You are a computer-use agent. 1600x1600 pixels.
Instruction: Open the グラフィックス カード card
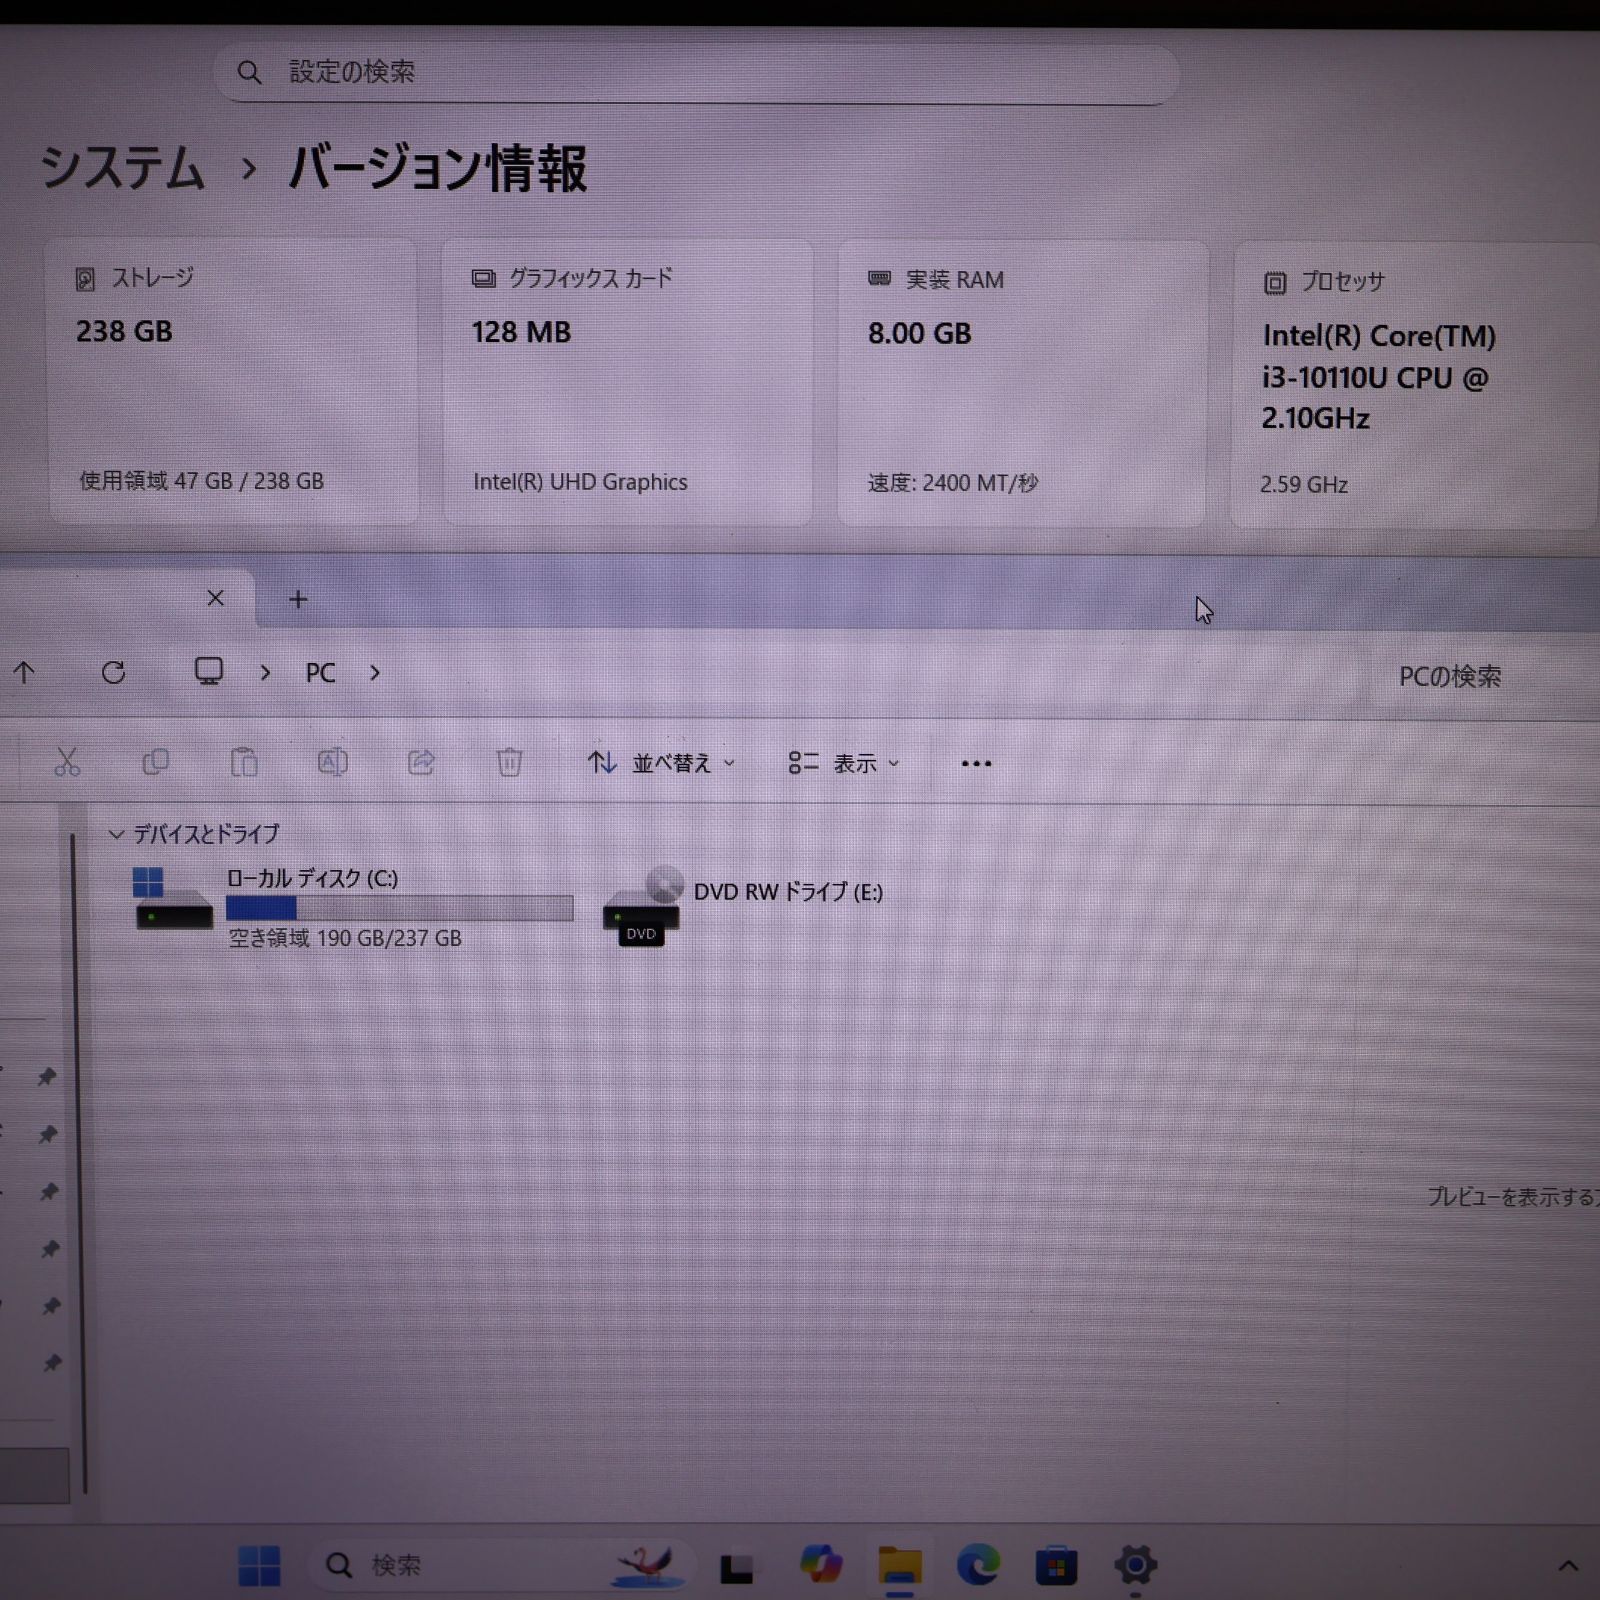pos(627,382)
